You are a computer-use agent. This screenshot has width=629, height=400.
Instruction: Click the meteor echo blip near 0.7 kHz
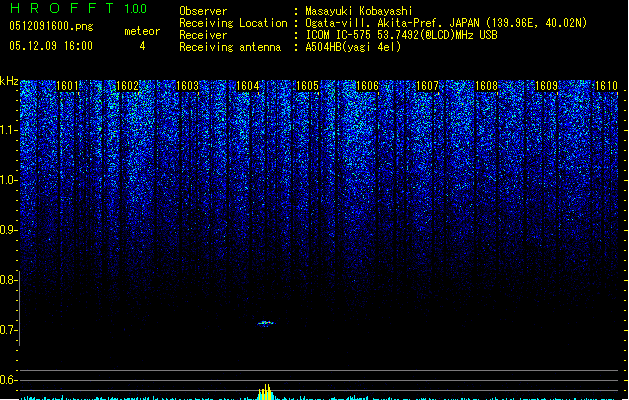(266, 323)
